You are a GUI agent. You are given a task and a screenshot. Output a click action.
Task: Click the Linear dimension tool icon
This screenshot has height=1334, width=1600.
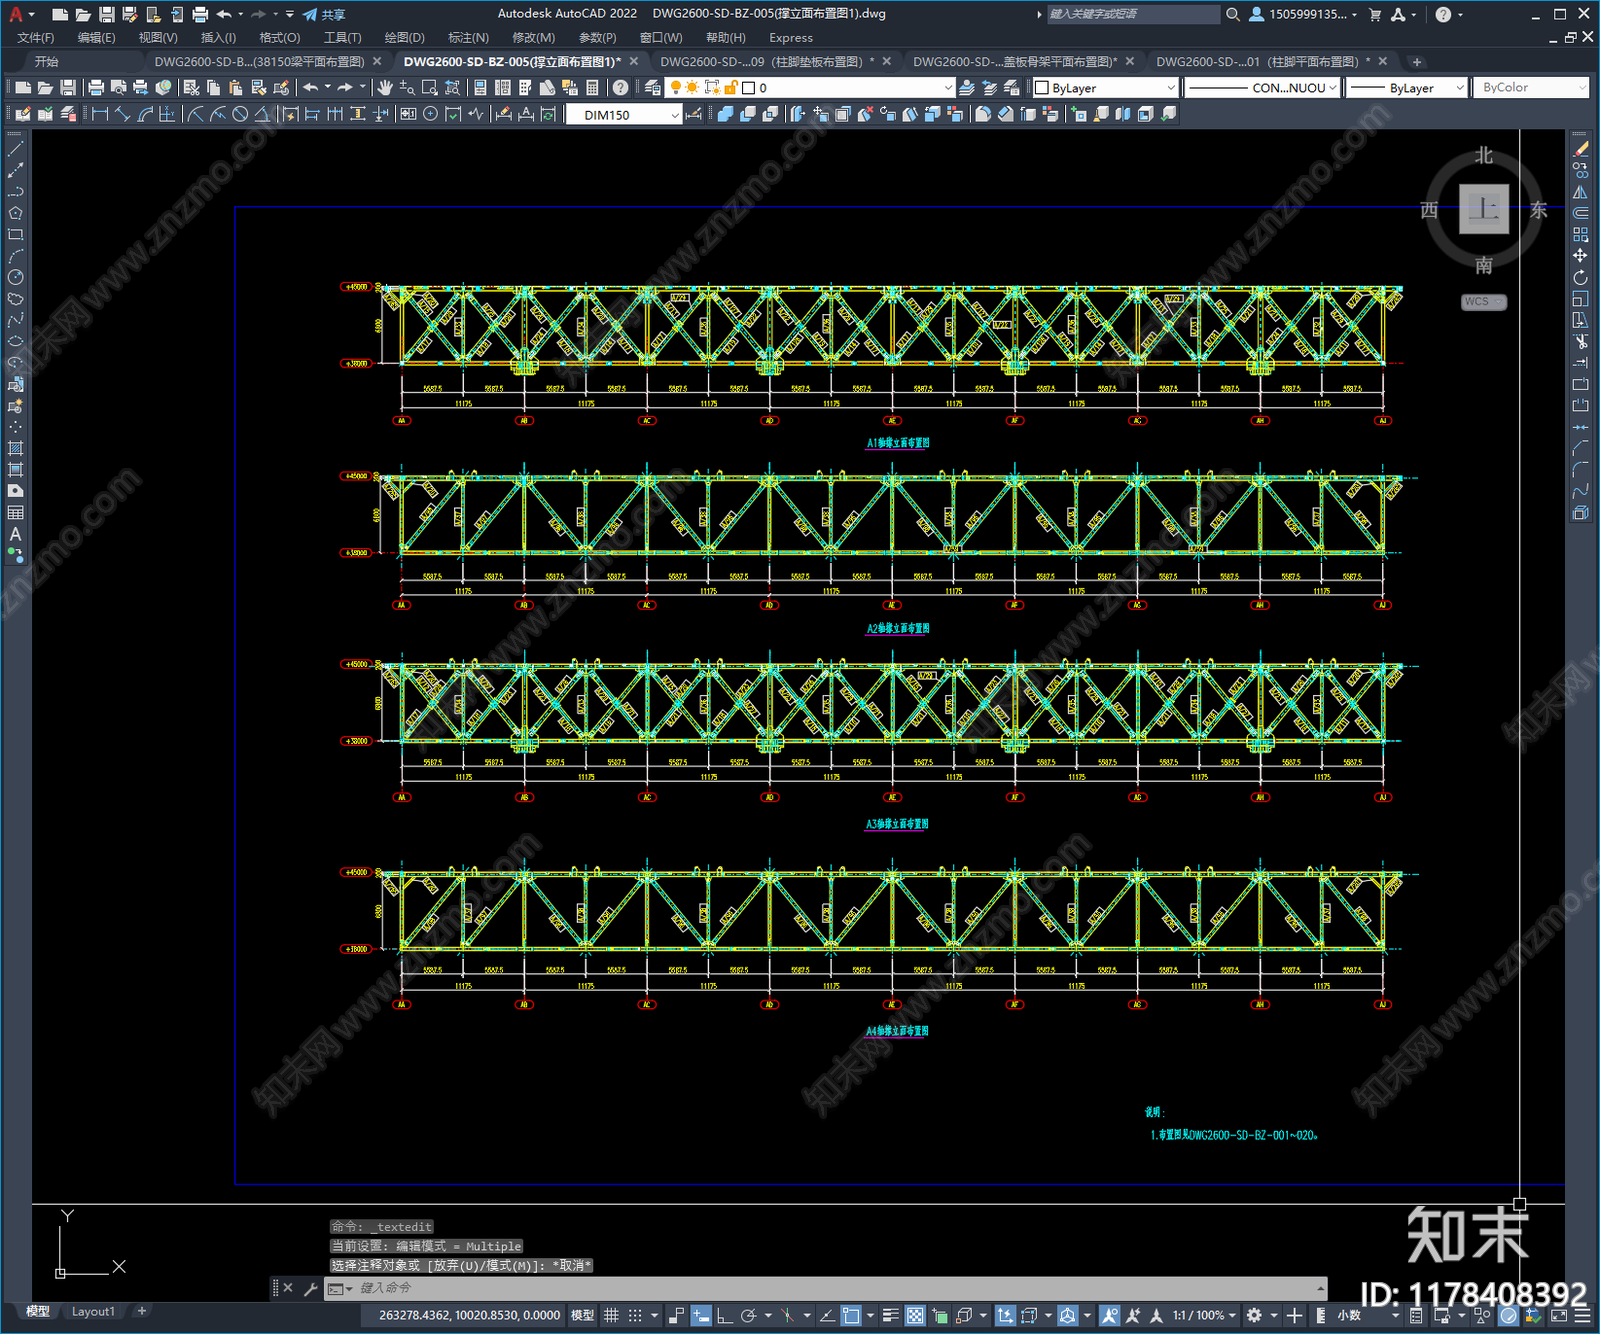(100, 114)
